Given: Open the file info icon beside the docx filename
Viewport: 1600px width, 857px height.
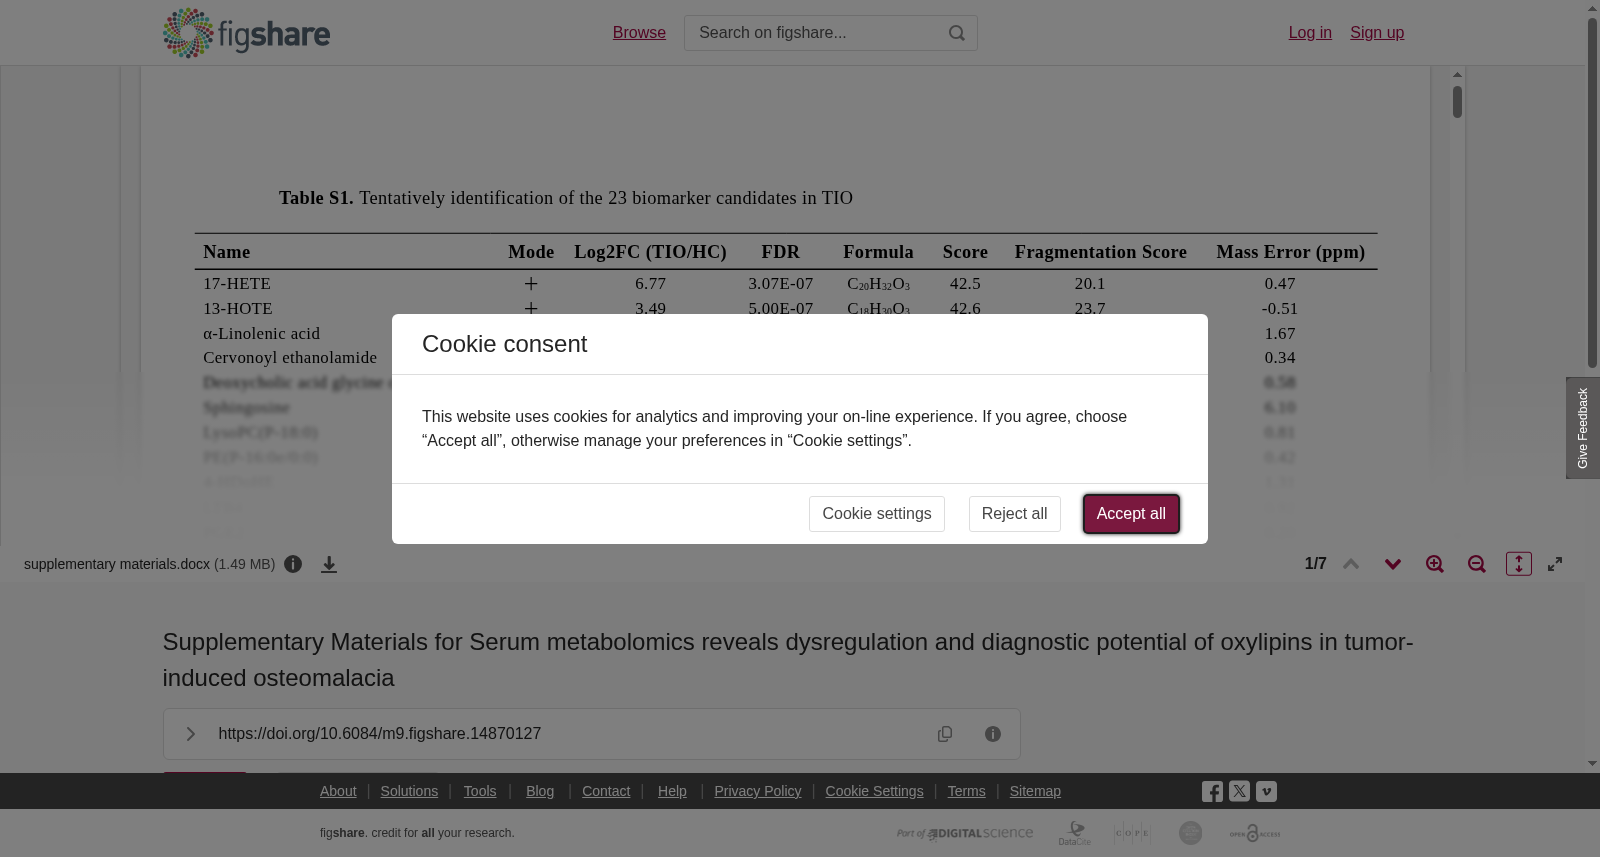Looking at the screenshot, I should tap(293, 564).
